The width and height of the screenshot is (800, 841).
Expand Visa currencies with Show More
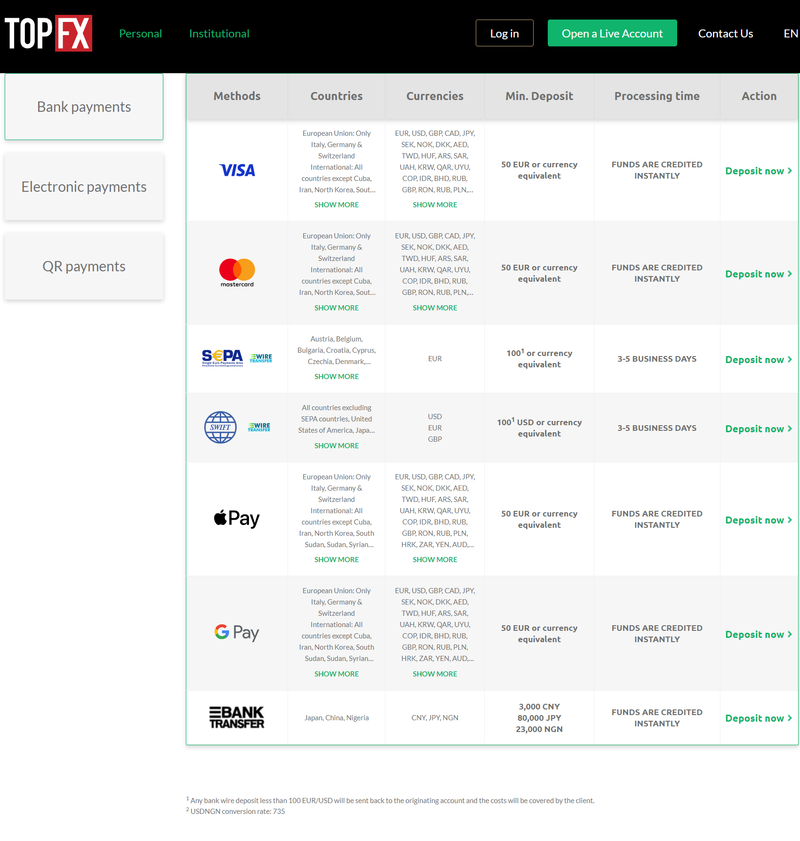(x=435, y=205)
